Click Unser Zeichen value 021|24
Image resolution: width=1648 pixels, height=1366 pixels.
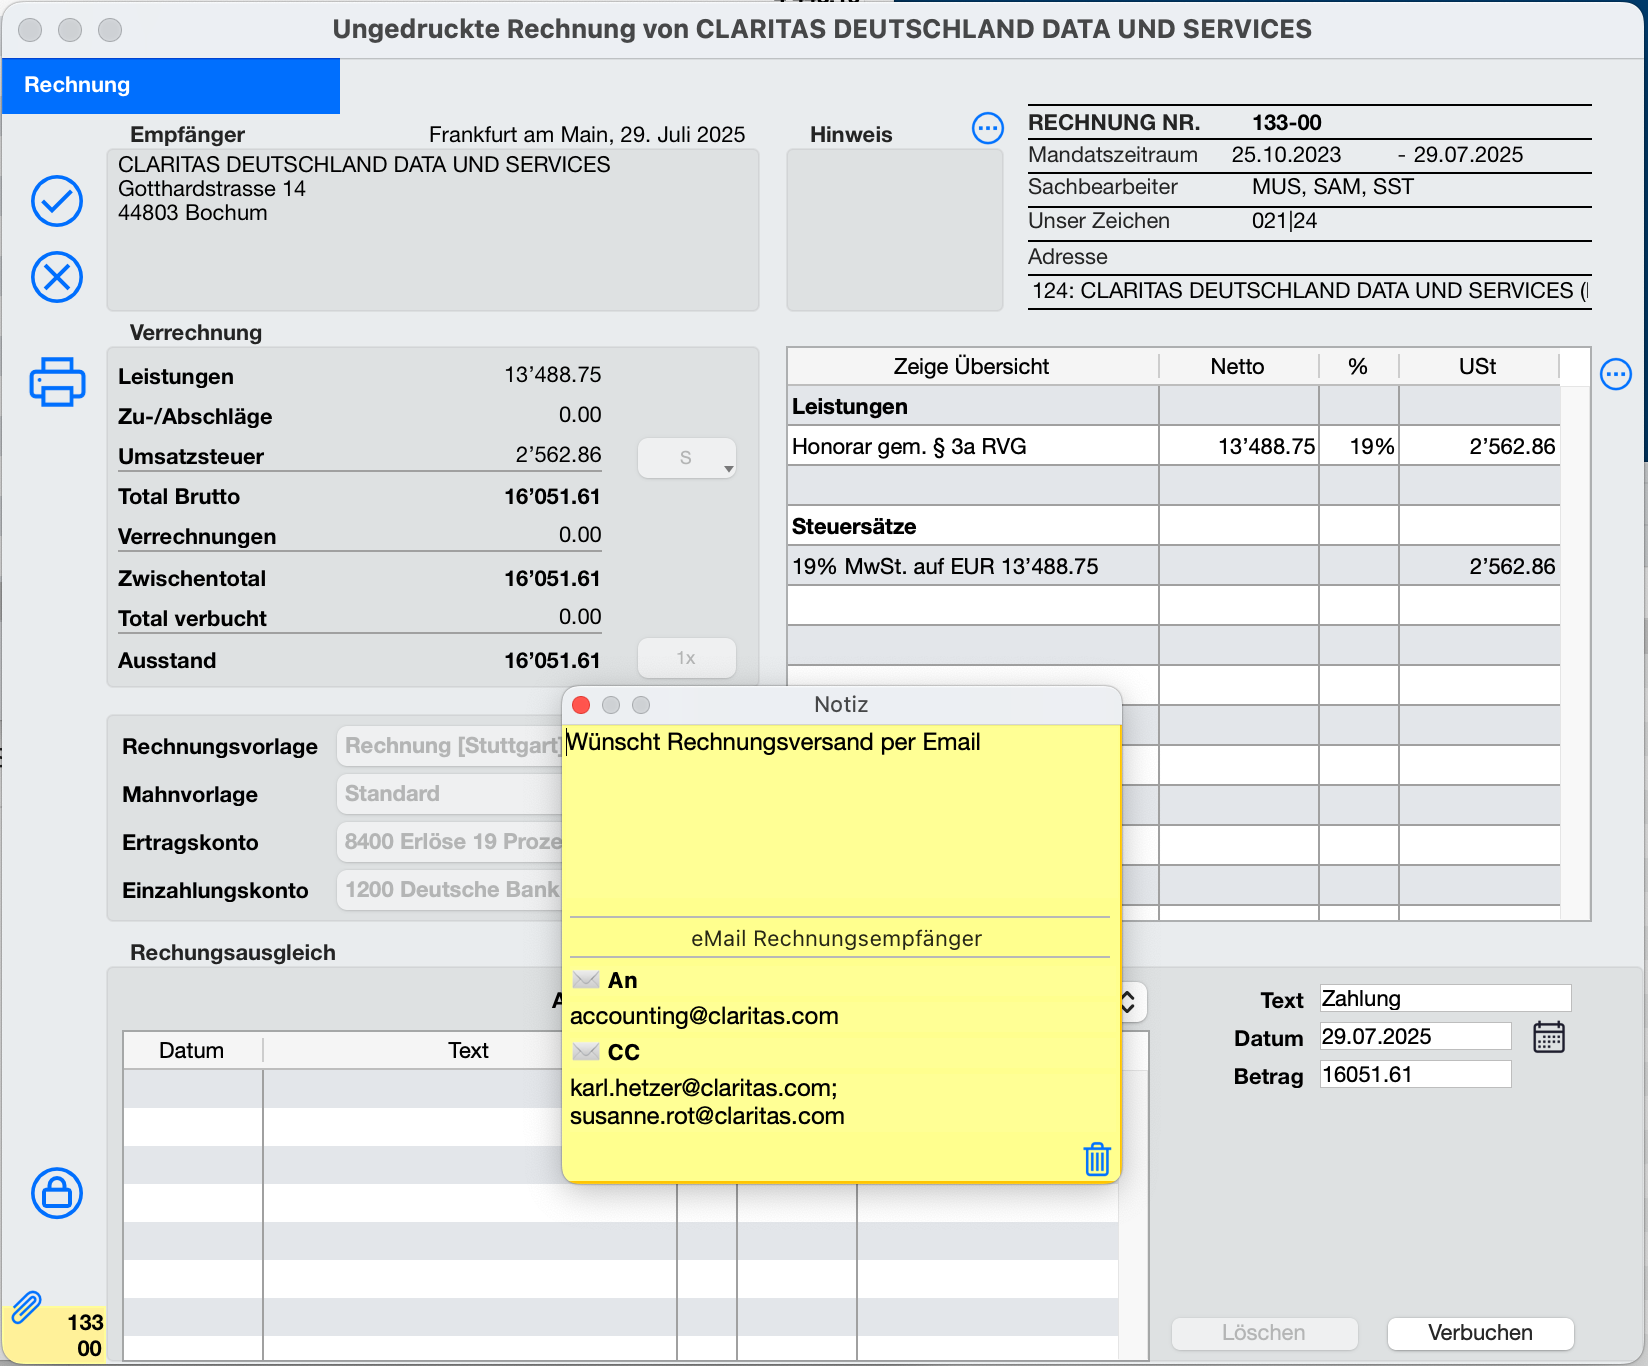pos(1285,221)
